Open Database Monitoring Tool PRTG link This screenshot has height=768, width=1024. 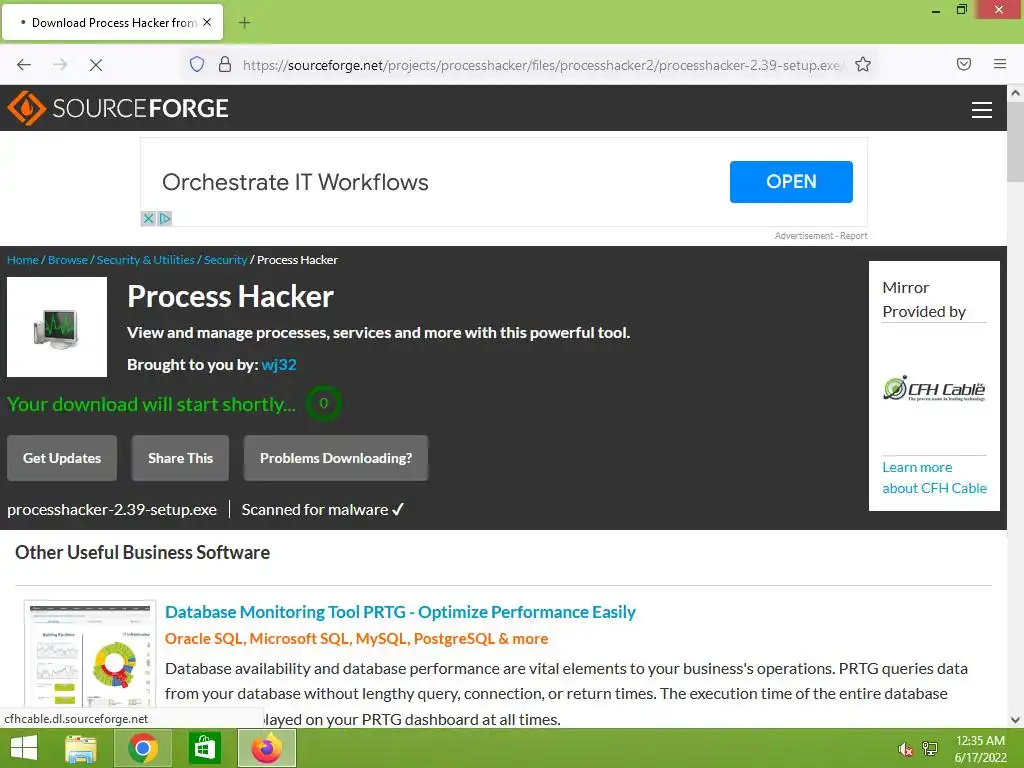point(400,612)
